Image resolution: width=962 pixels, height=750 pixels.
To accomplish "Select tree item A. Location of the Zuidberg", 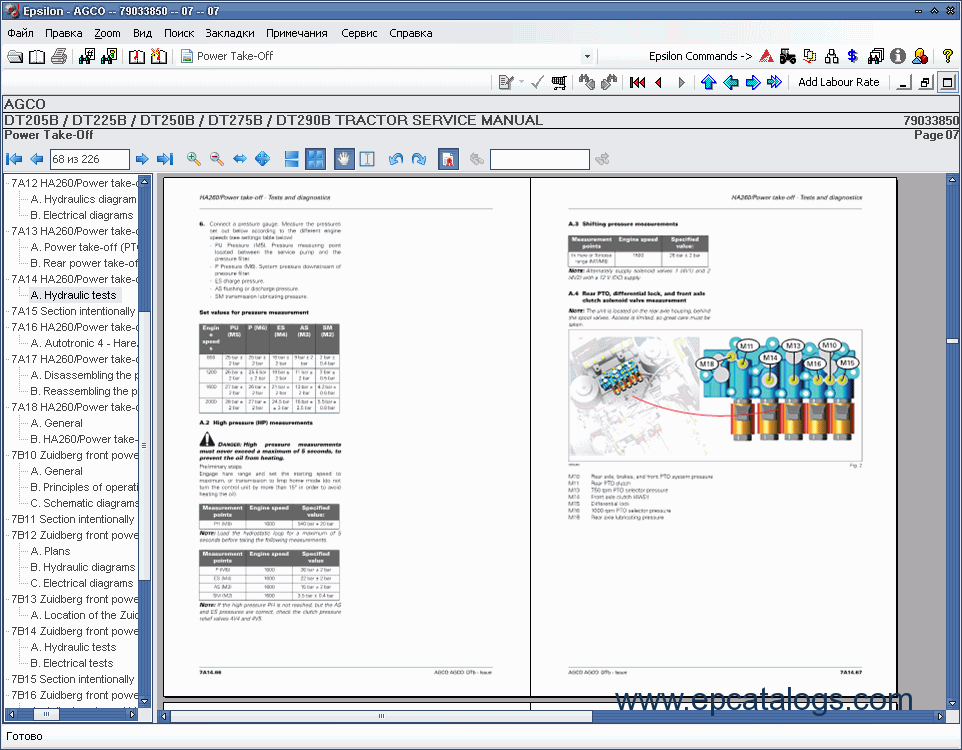I will point(83,615).
